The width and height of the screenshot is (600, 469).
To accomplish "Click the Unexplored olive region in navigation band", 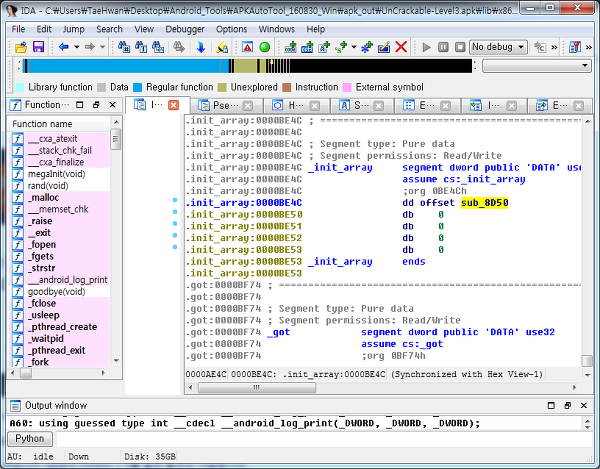I will (245, 66).
